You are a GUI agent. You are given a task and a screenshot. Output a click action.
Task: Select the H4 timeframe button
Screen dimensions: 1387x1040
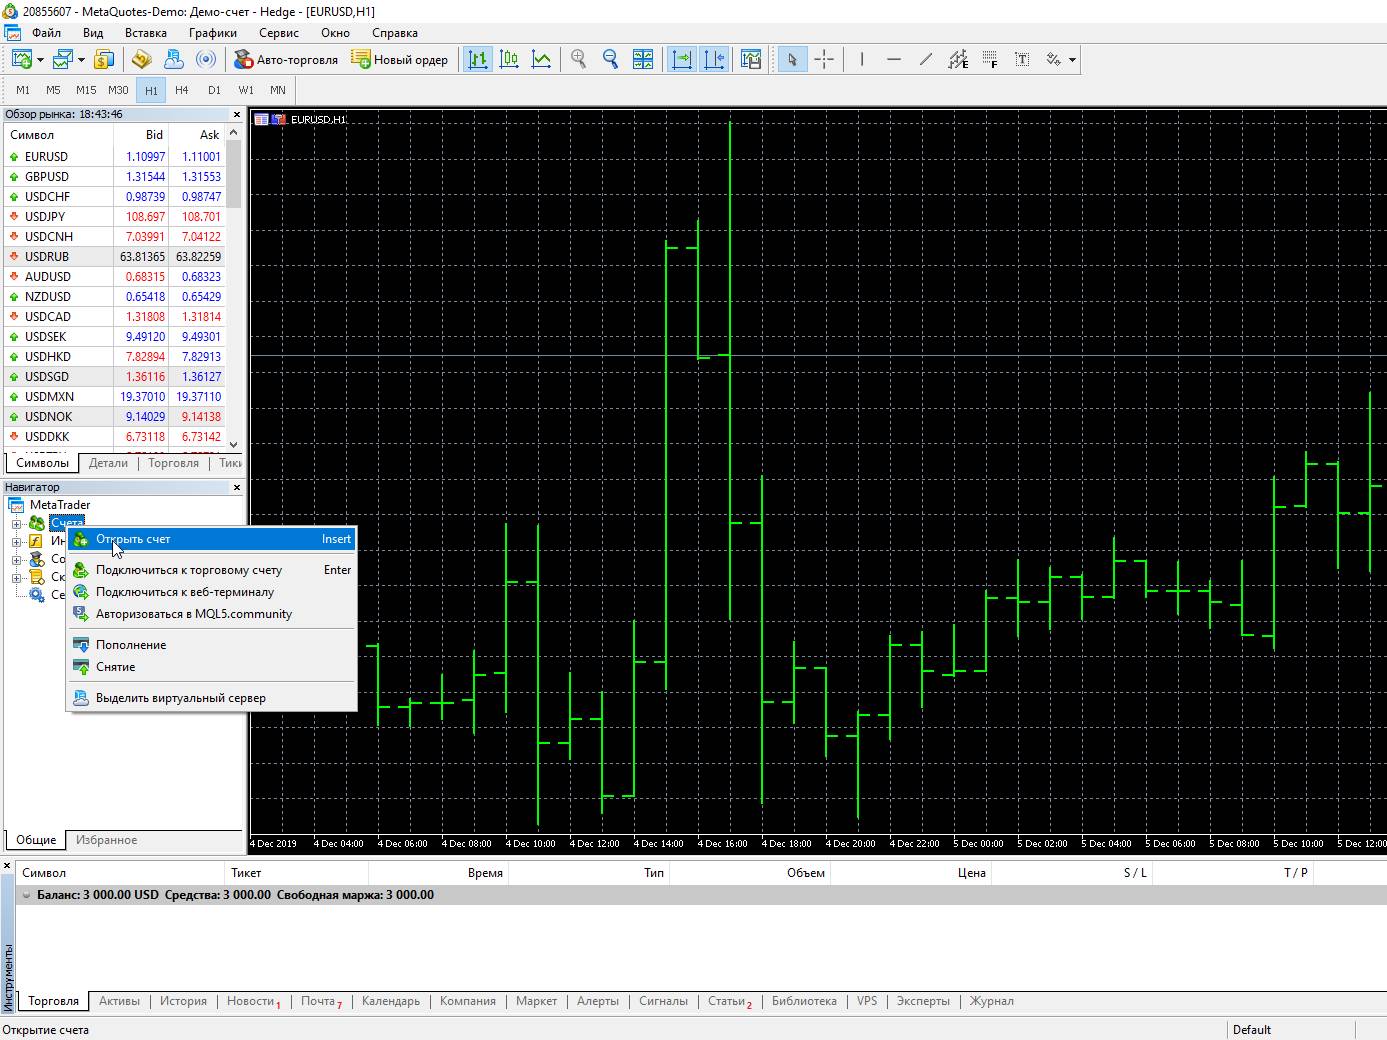coord(181,90)
